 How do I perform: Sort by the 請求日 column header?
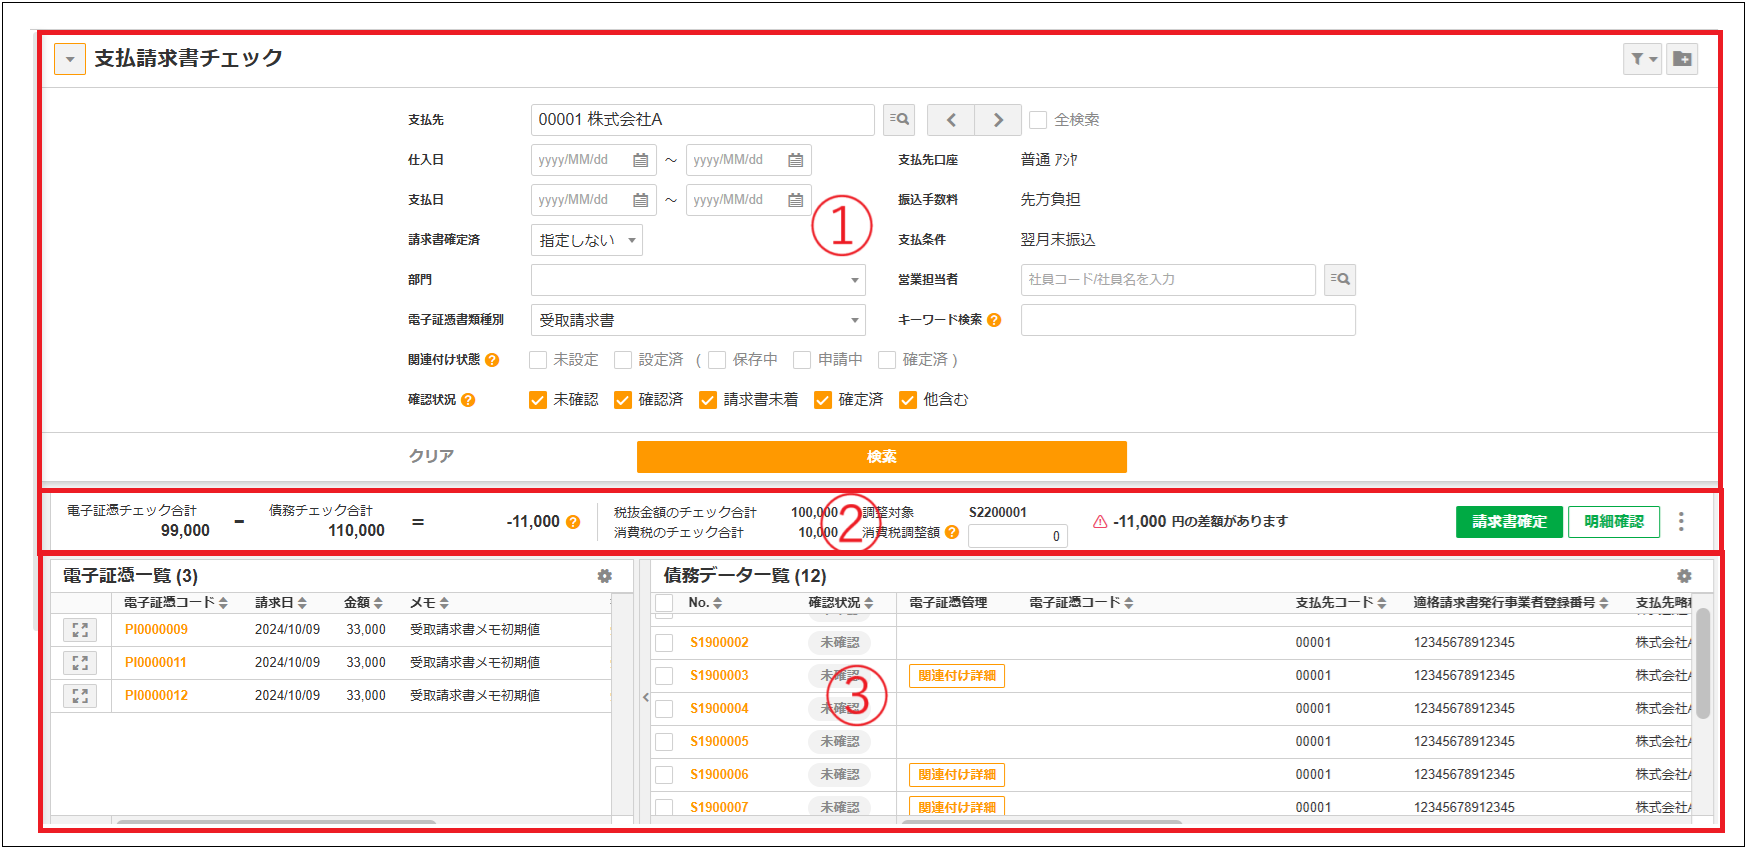pos(280,603)
